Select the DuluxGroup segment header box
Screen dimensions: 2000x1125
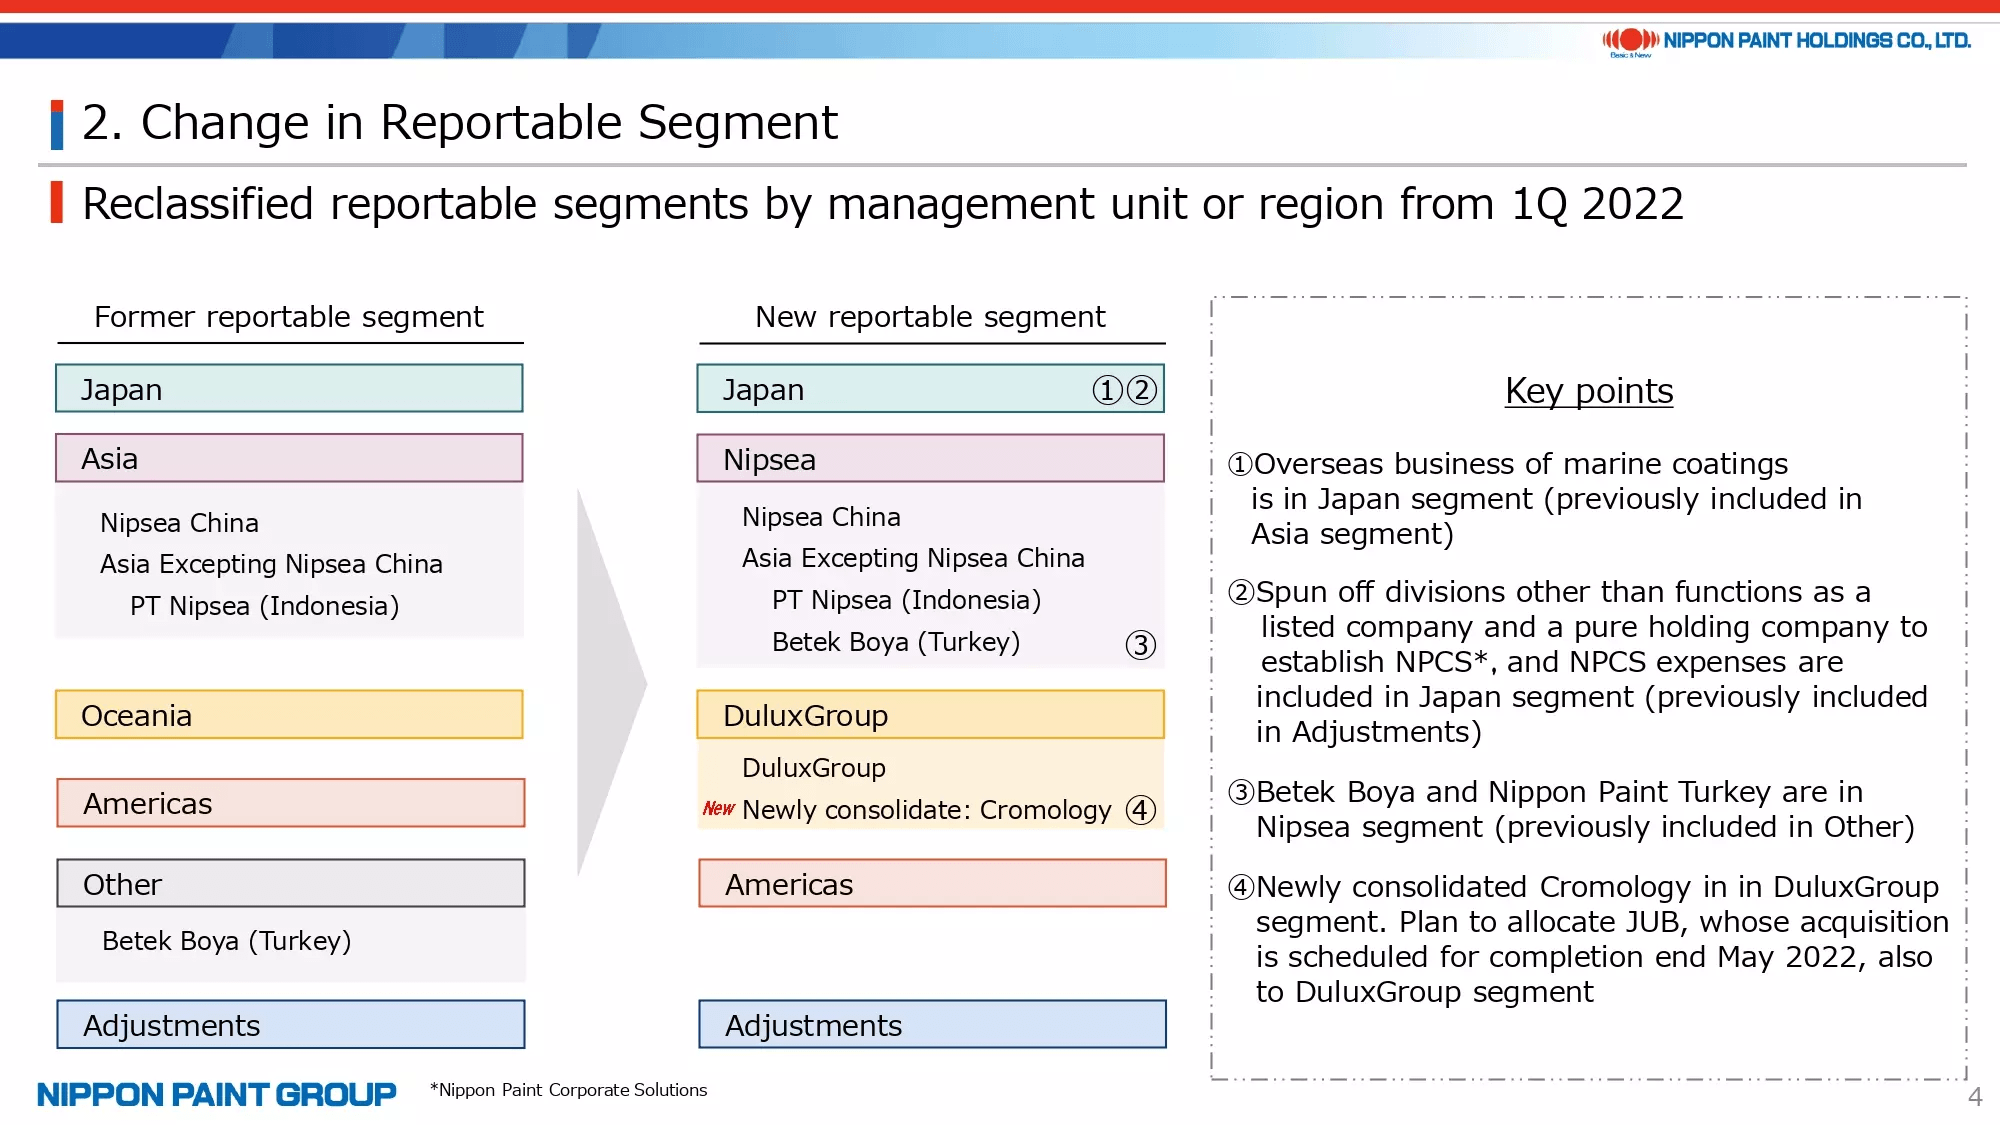click(931, 714)
